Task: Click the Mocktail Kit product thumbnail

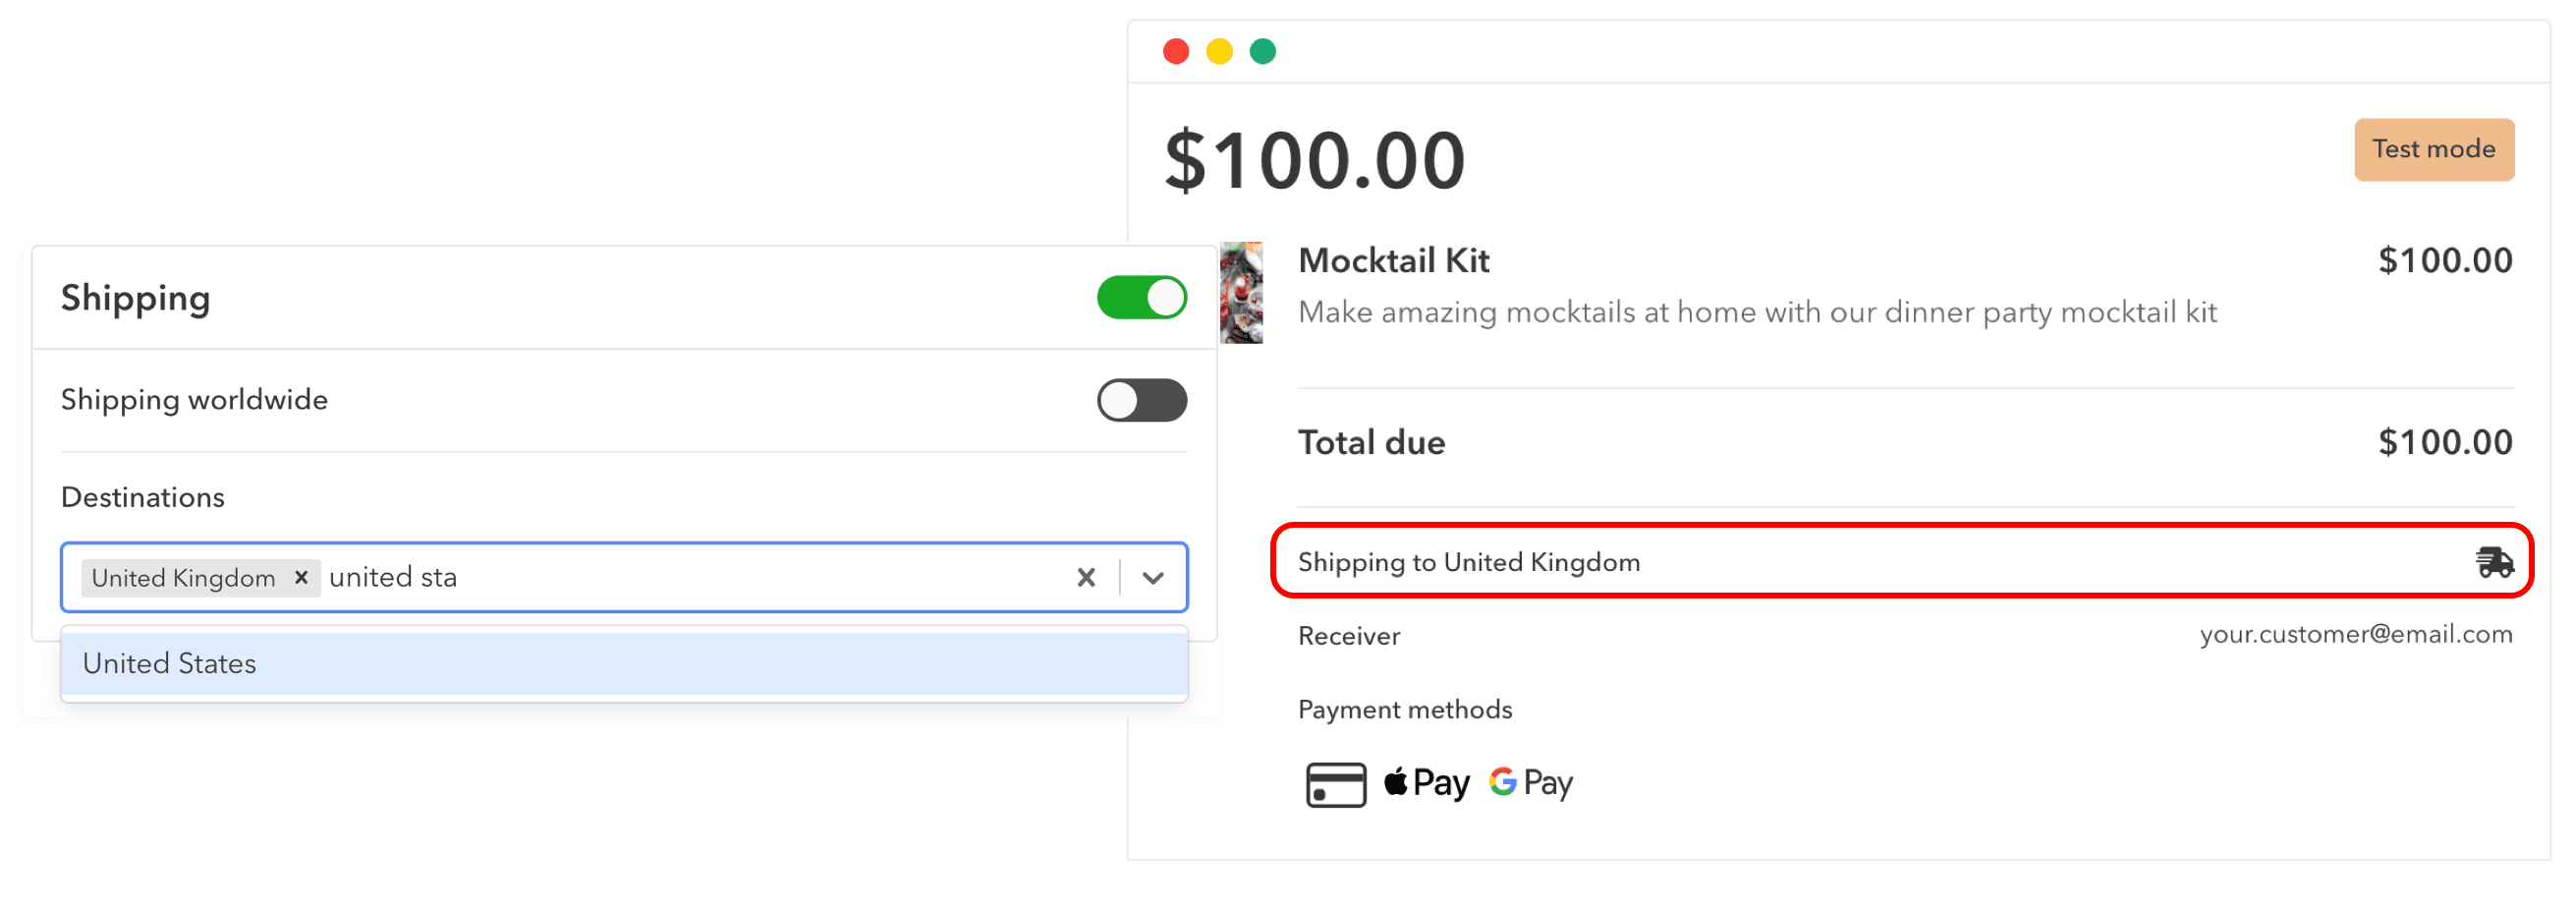Action: 1241,292
